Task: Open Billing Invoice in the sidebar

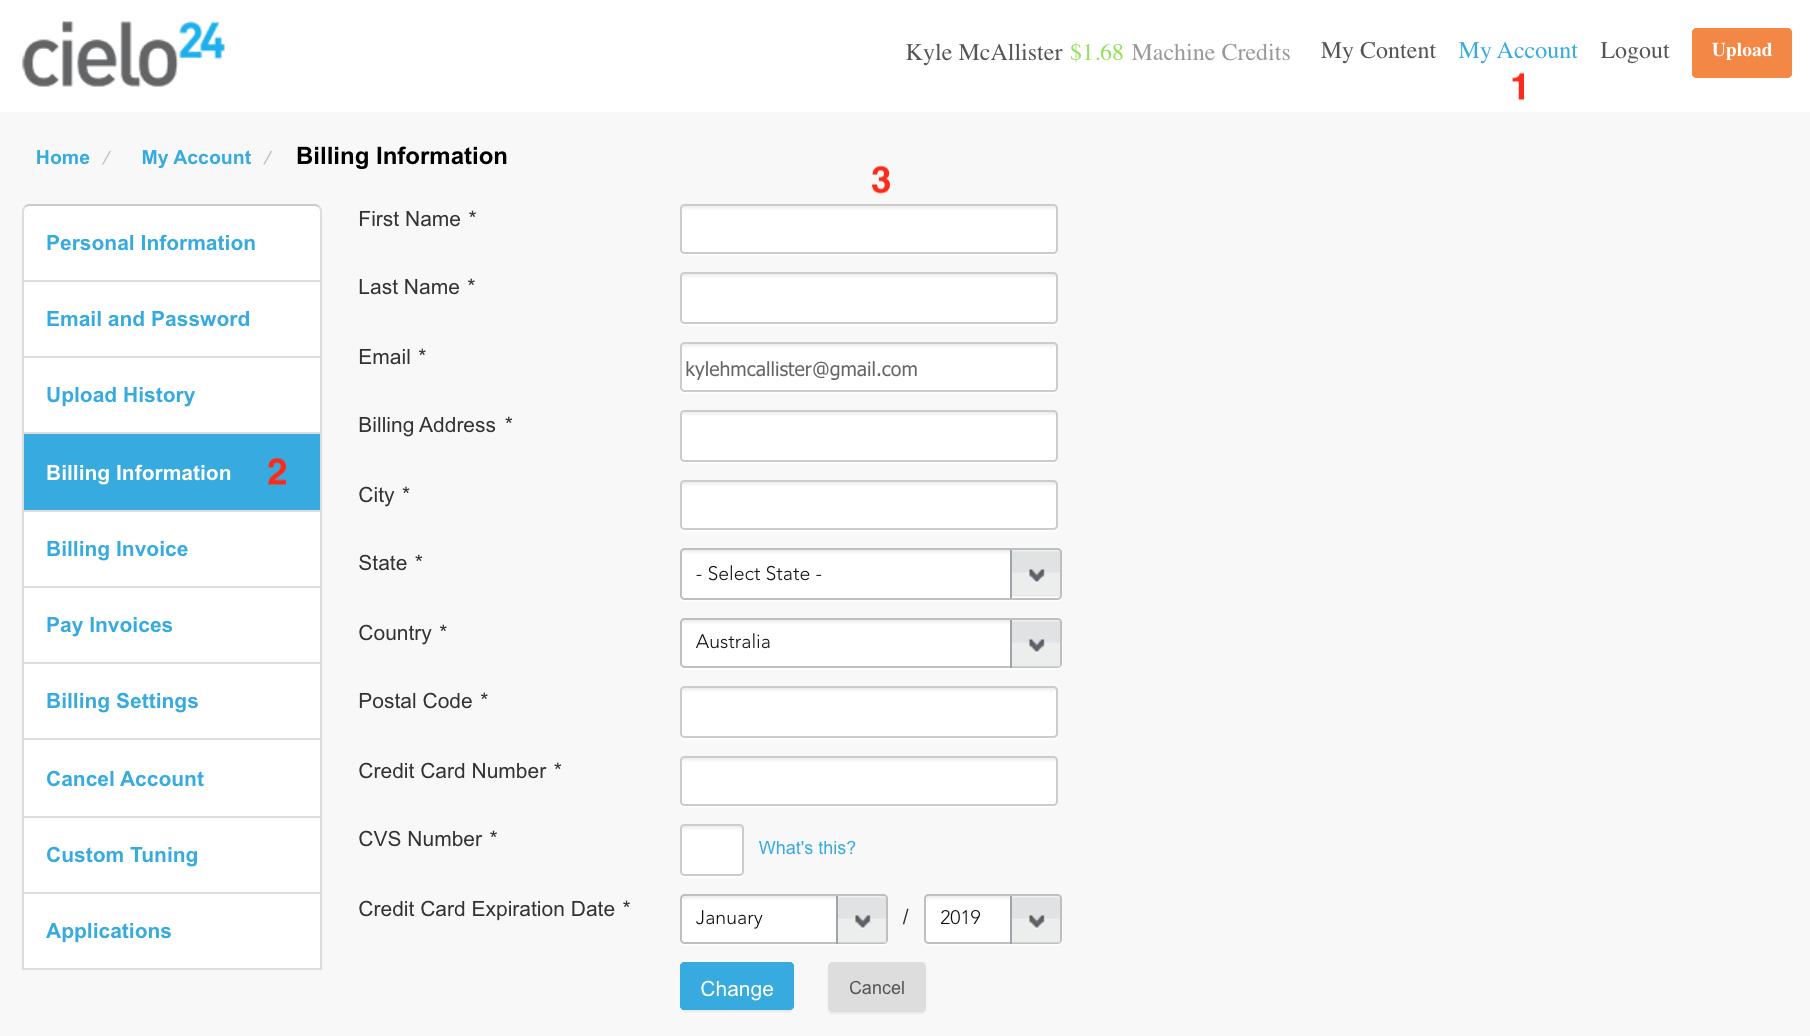Action: coord(172,549)
